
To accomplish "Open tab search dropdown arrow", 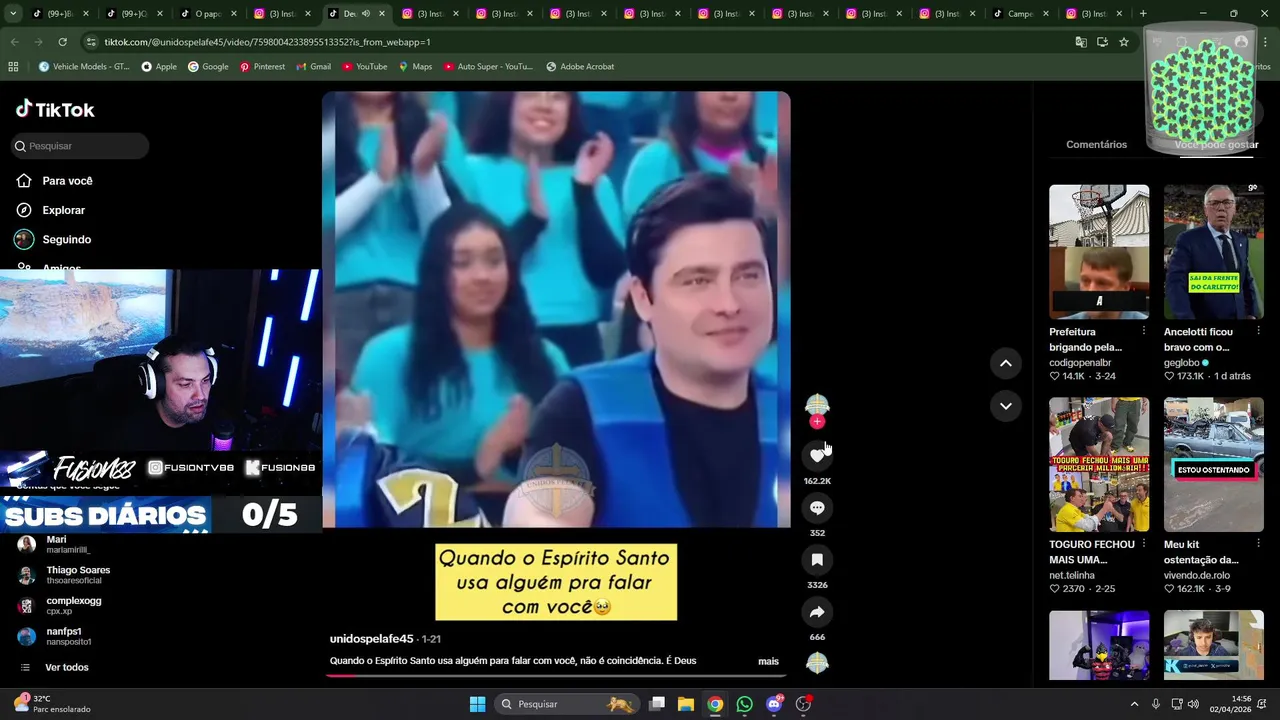I will tap(13, 14).
